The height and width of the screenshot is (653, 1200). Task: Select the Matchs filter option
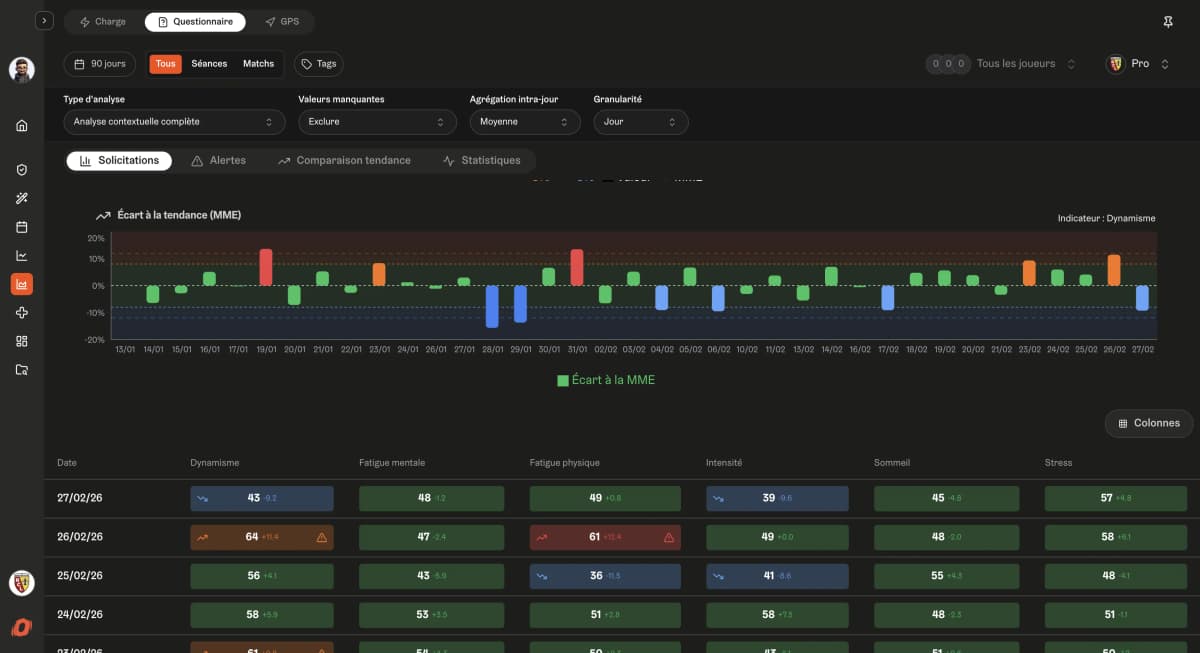[x=258, y=64]
